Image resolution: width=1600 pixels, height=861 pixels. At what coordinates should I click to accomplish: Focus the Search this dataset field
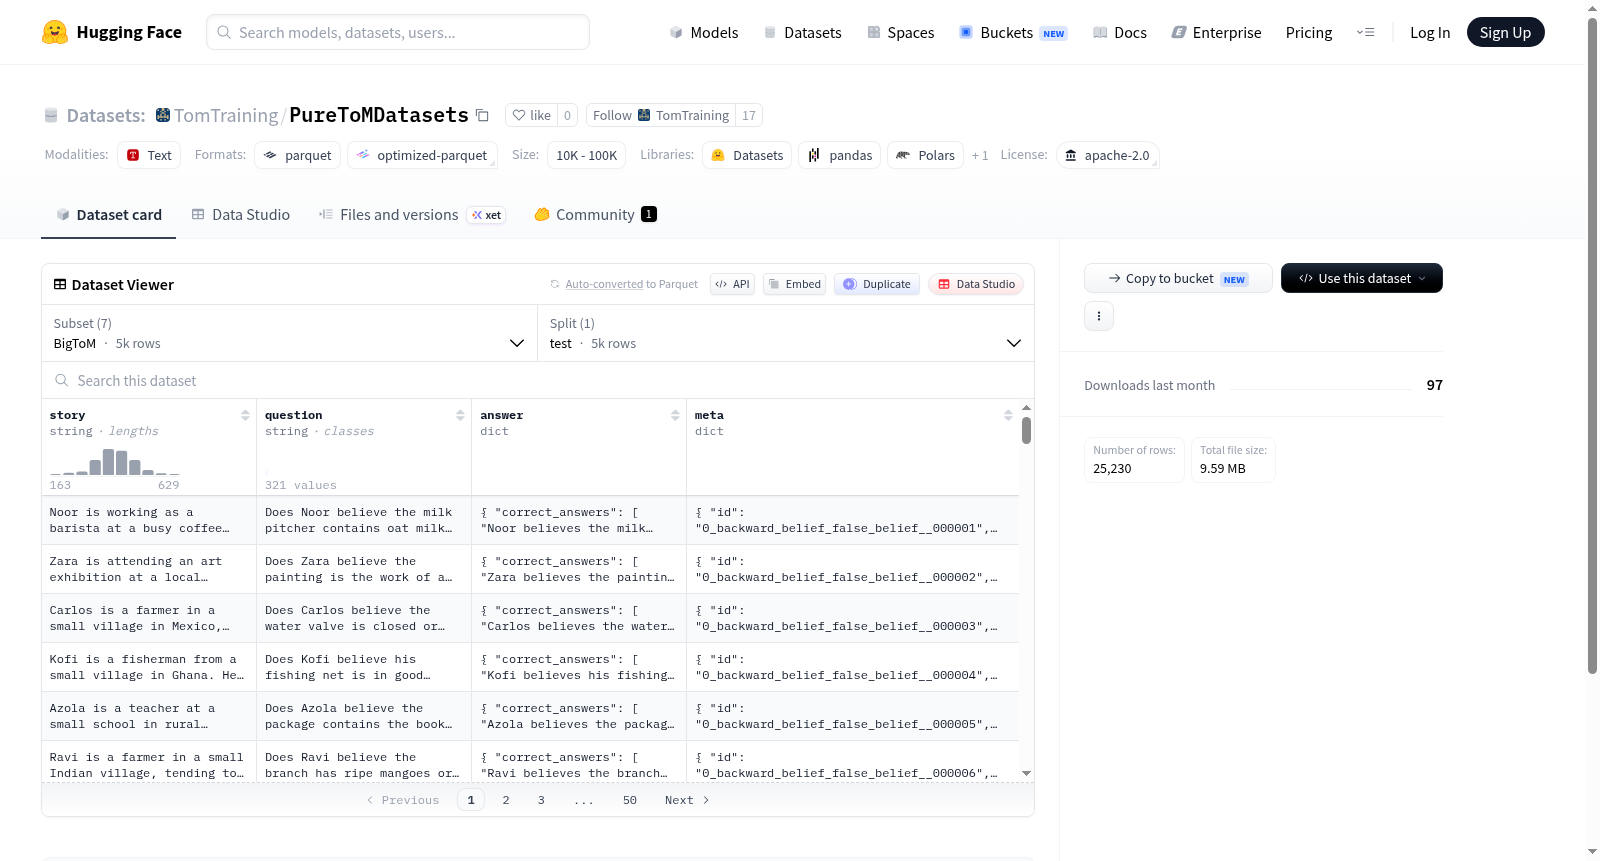coord(538,380)
